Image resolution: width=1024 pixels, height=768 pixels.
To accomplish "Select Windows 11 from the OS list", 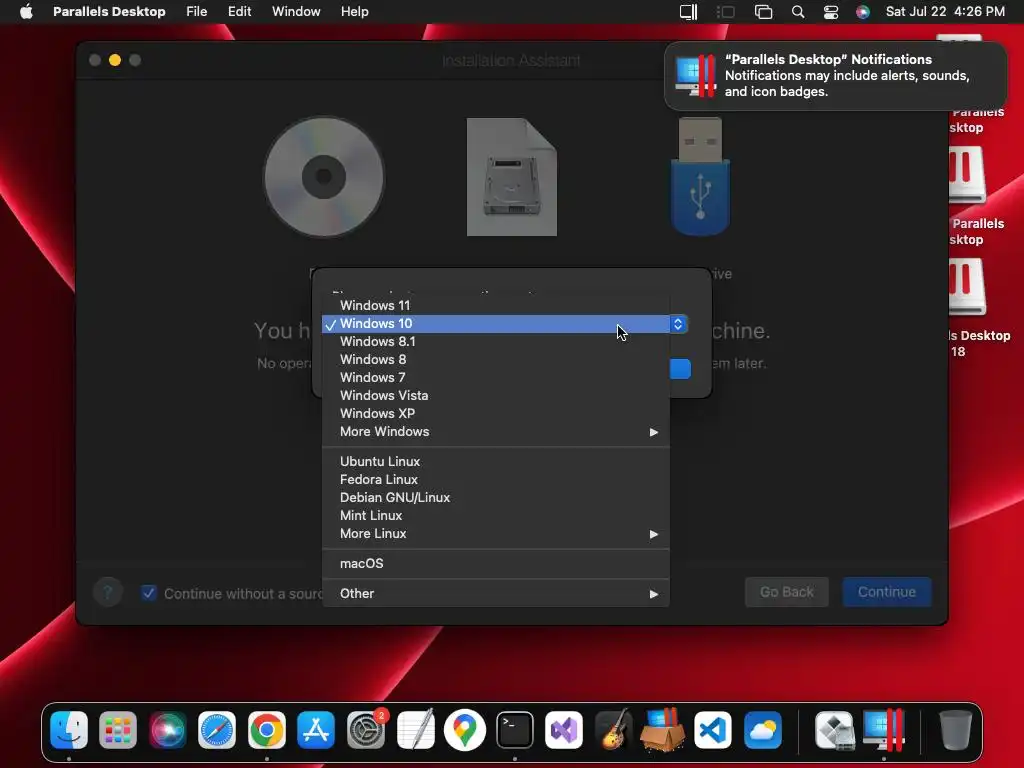I will click(x=496, y=305).
